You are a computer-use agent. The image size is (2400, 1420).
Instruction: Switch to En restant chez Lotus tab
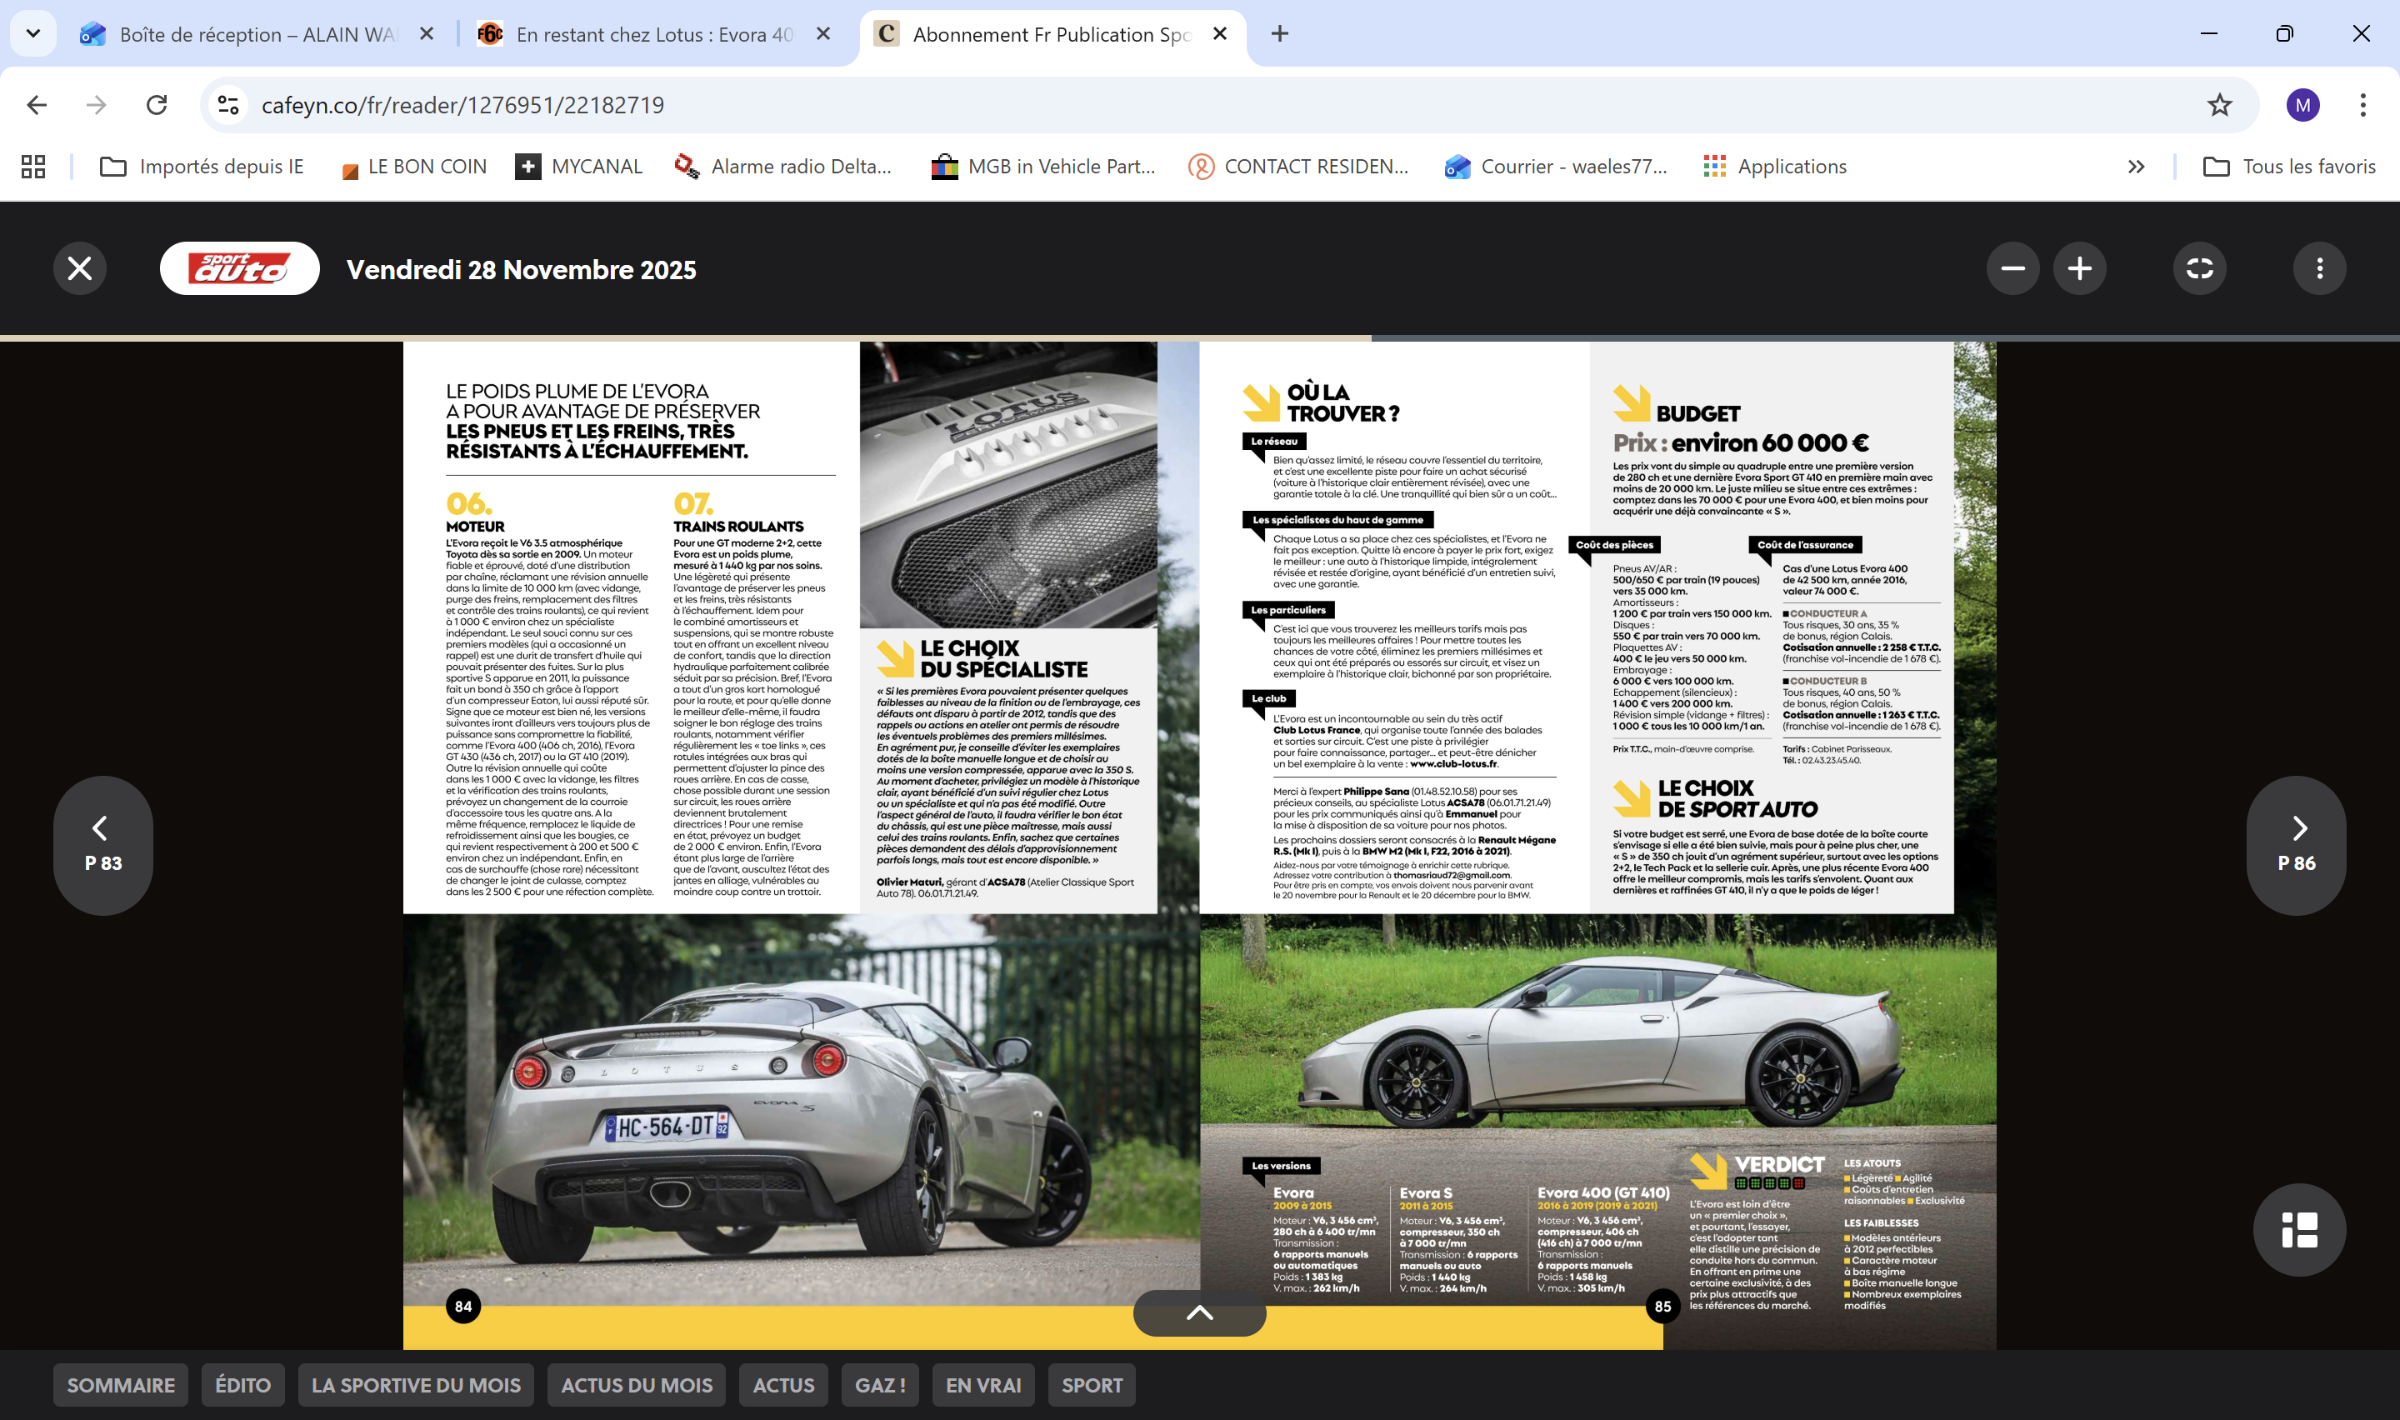click(652, 34)
